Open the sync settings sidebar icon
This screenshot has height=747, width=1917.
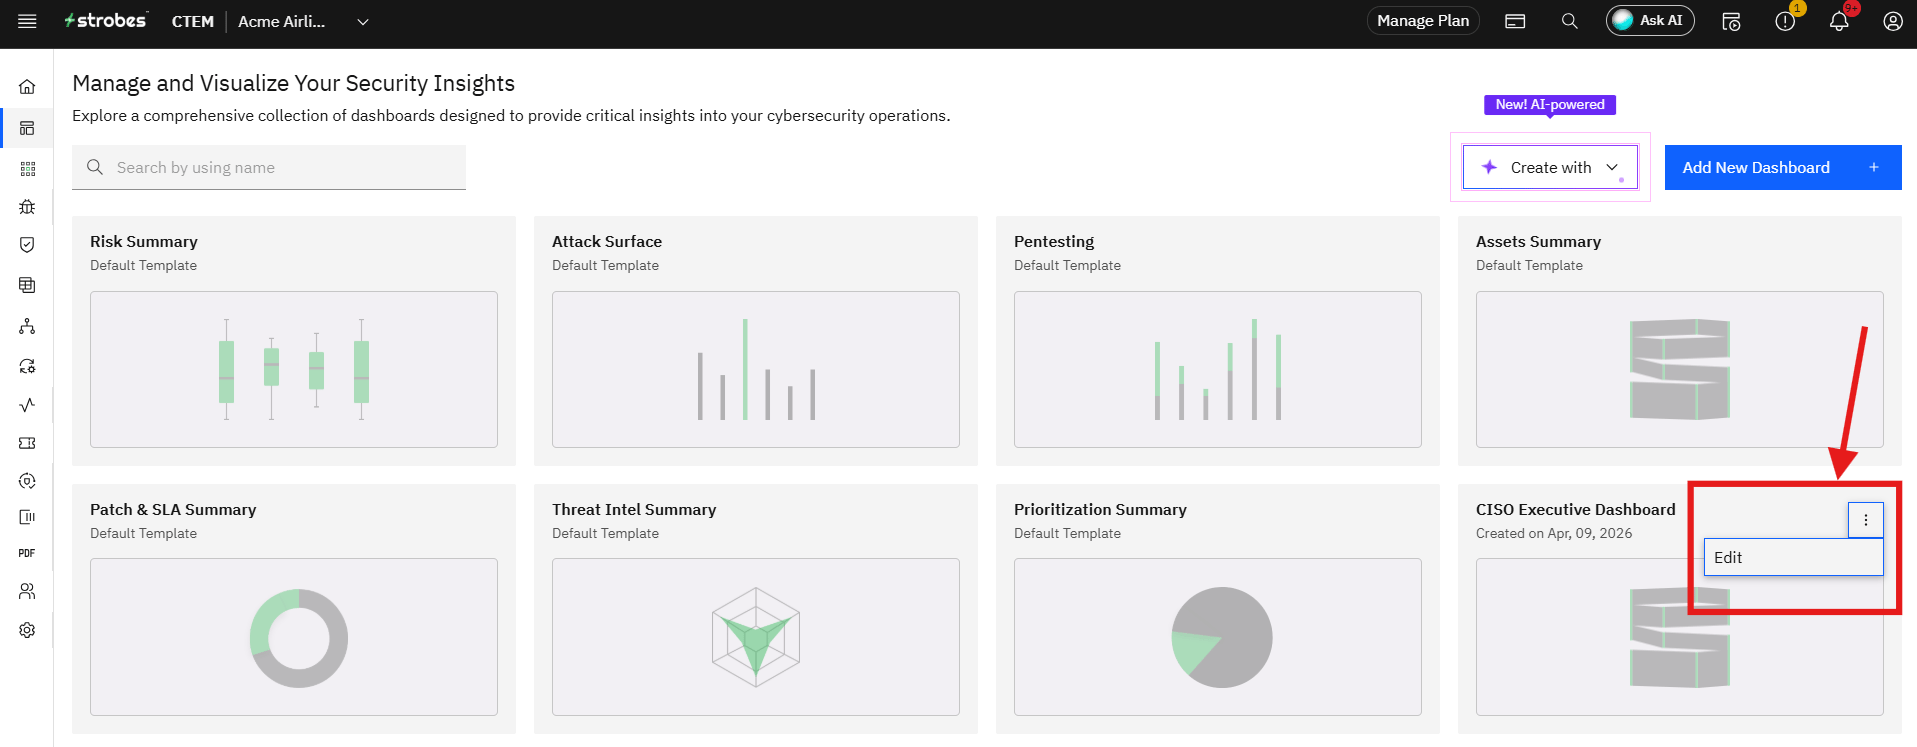[x=27, y=366]
